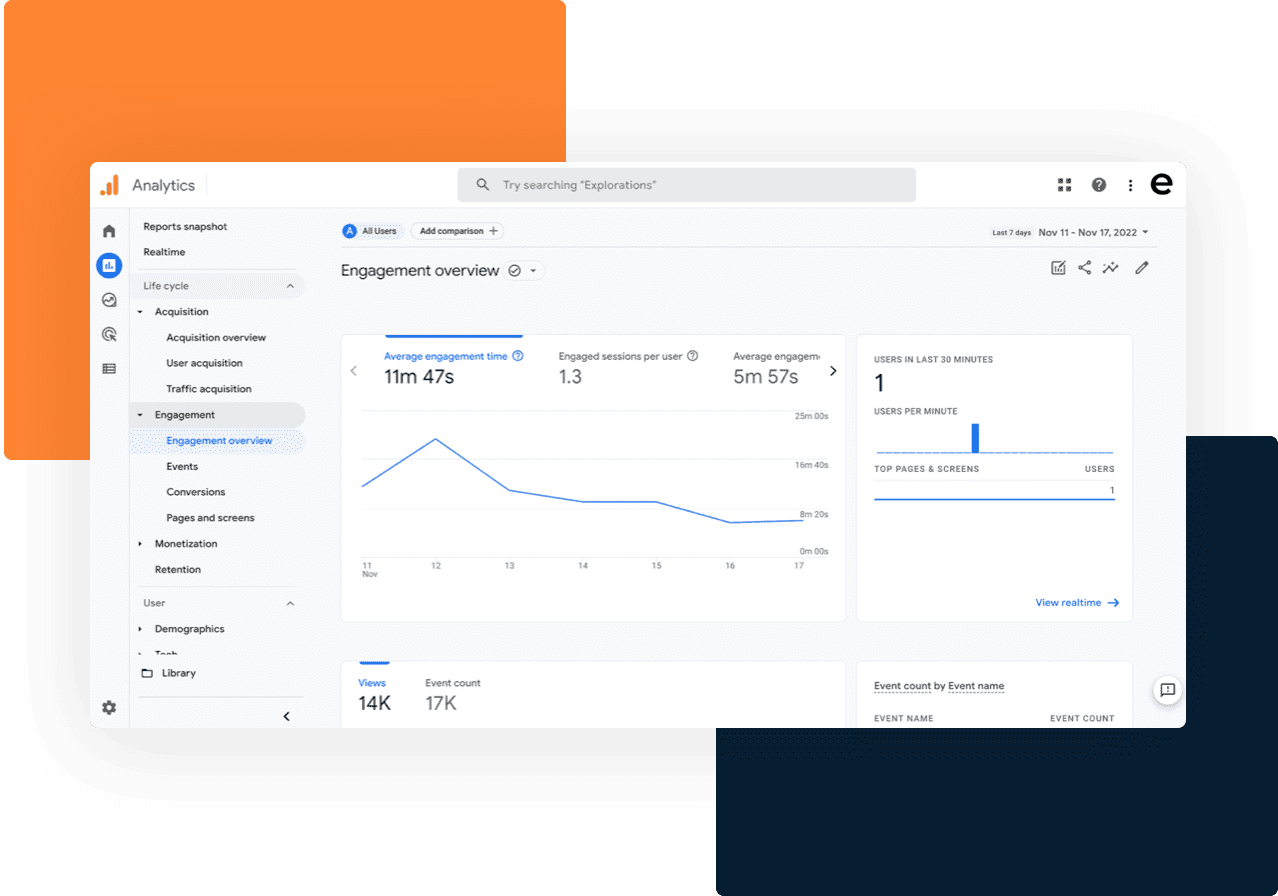The width and height of the screenshot is (1278, 896).
Task: Collapse the User section chevron
Action: pyautogui.click(x=290, y=603)
